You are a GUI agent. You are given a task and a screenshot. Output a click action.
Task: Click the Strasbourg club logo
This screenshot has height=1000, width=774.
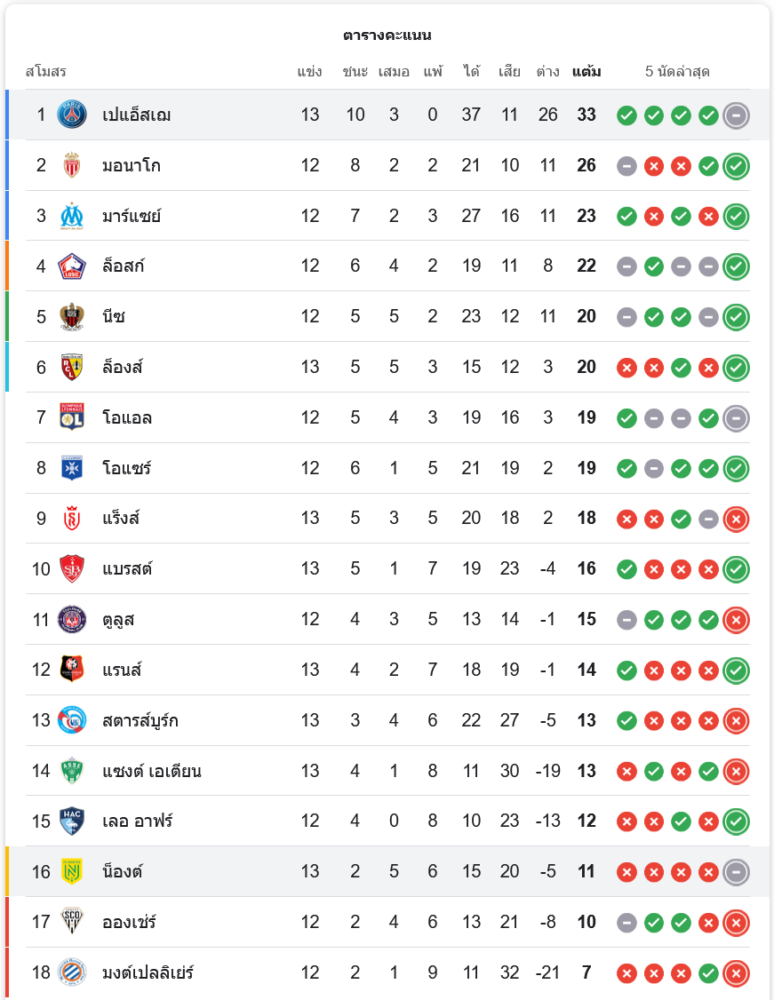point(72,720)
